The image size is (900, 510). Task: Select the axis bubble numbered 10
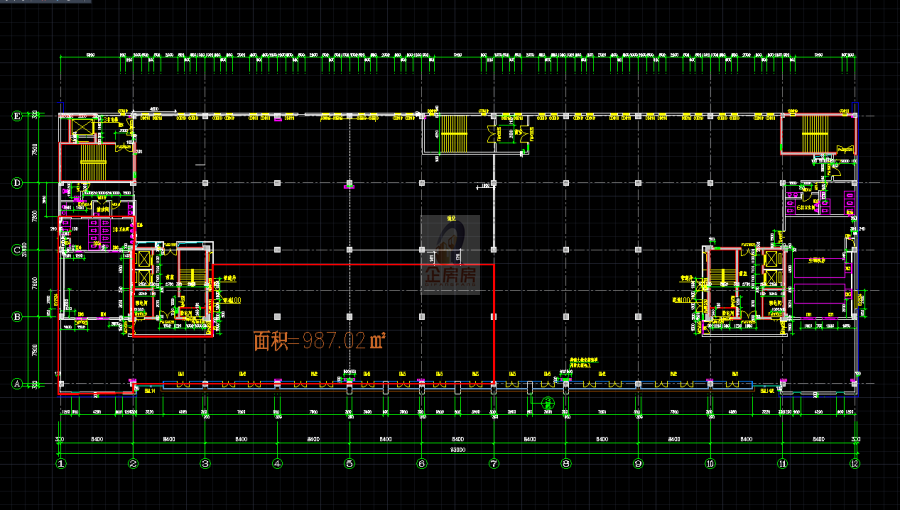[710, 464]
